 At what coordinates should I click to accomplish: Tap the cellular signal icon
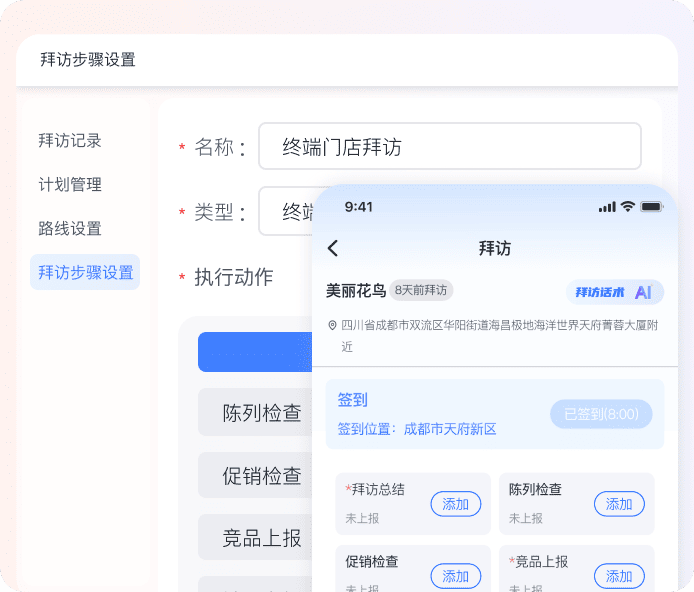(607, 207)
